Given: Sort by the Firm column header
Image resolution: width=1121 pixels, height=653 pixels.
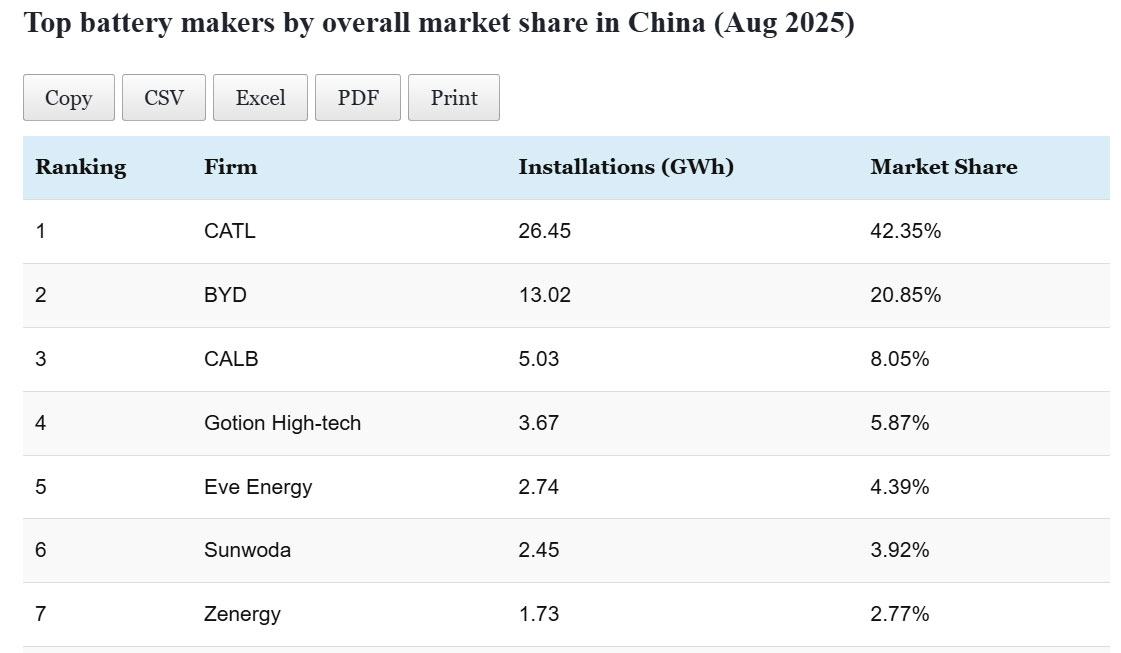Looking at the screenshot, I should 230,167.
